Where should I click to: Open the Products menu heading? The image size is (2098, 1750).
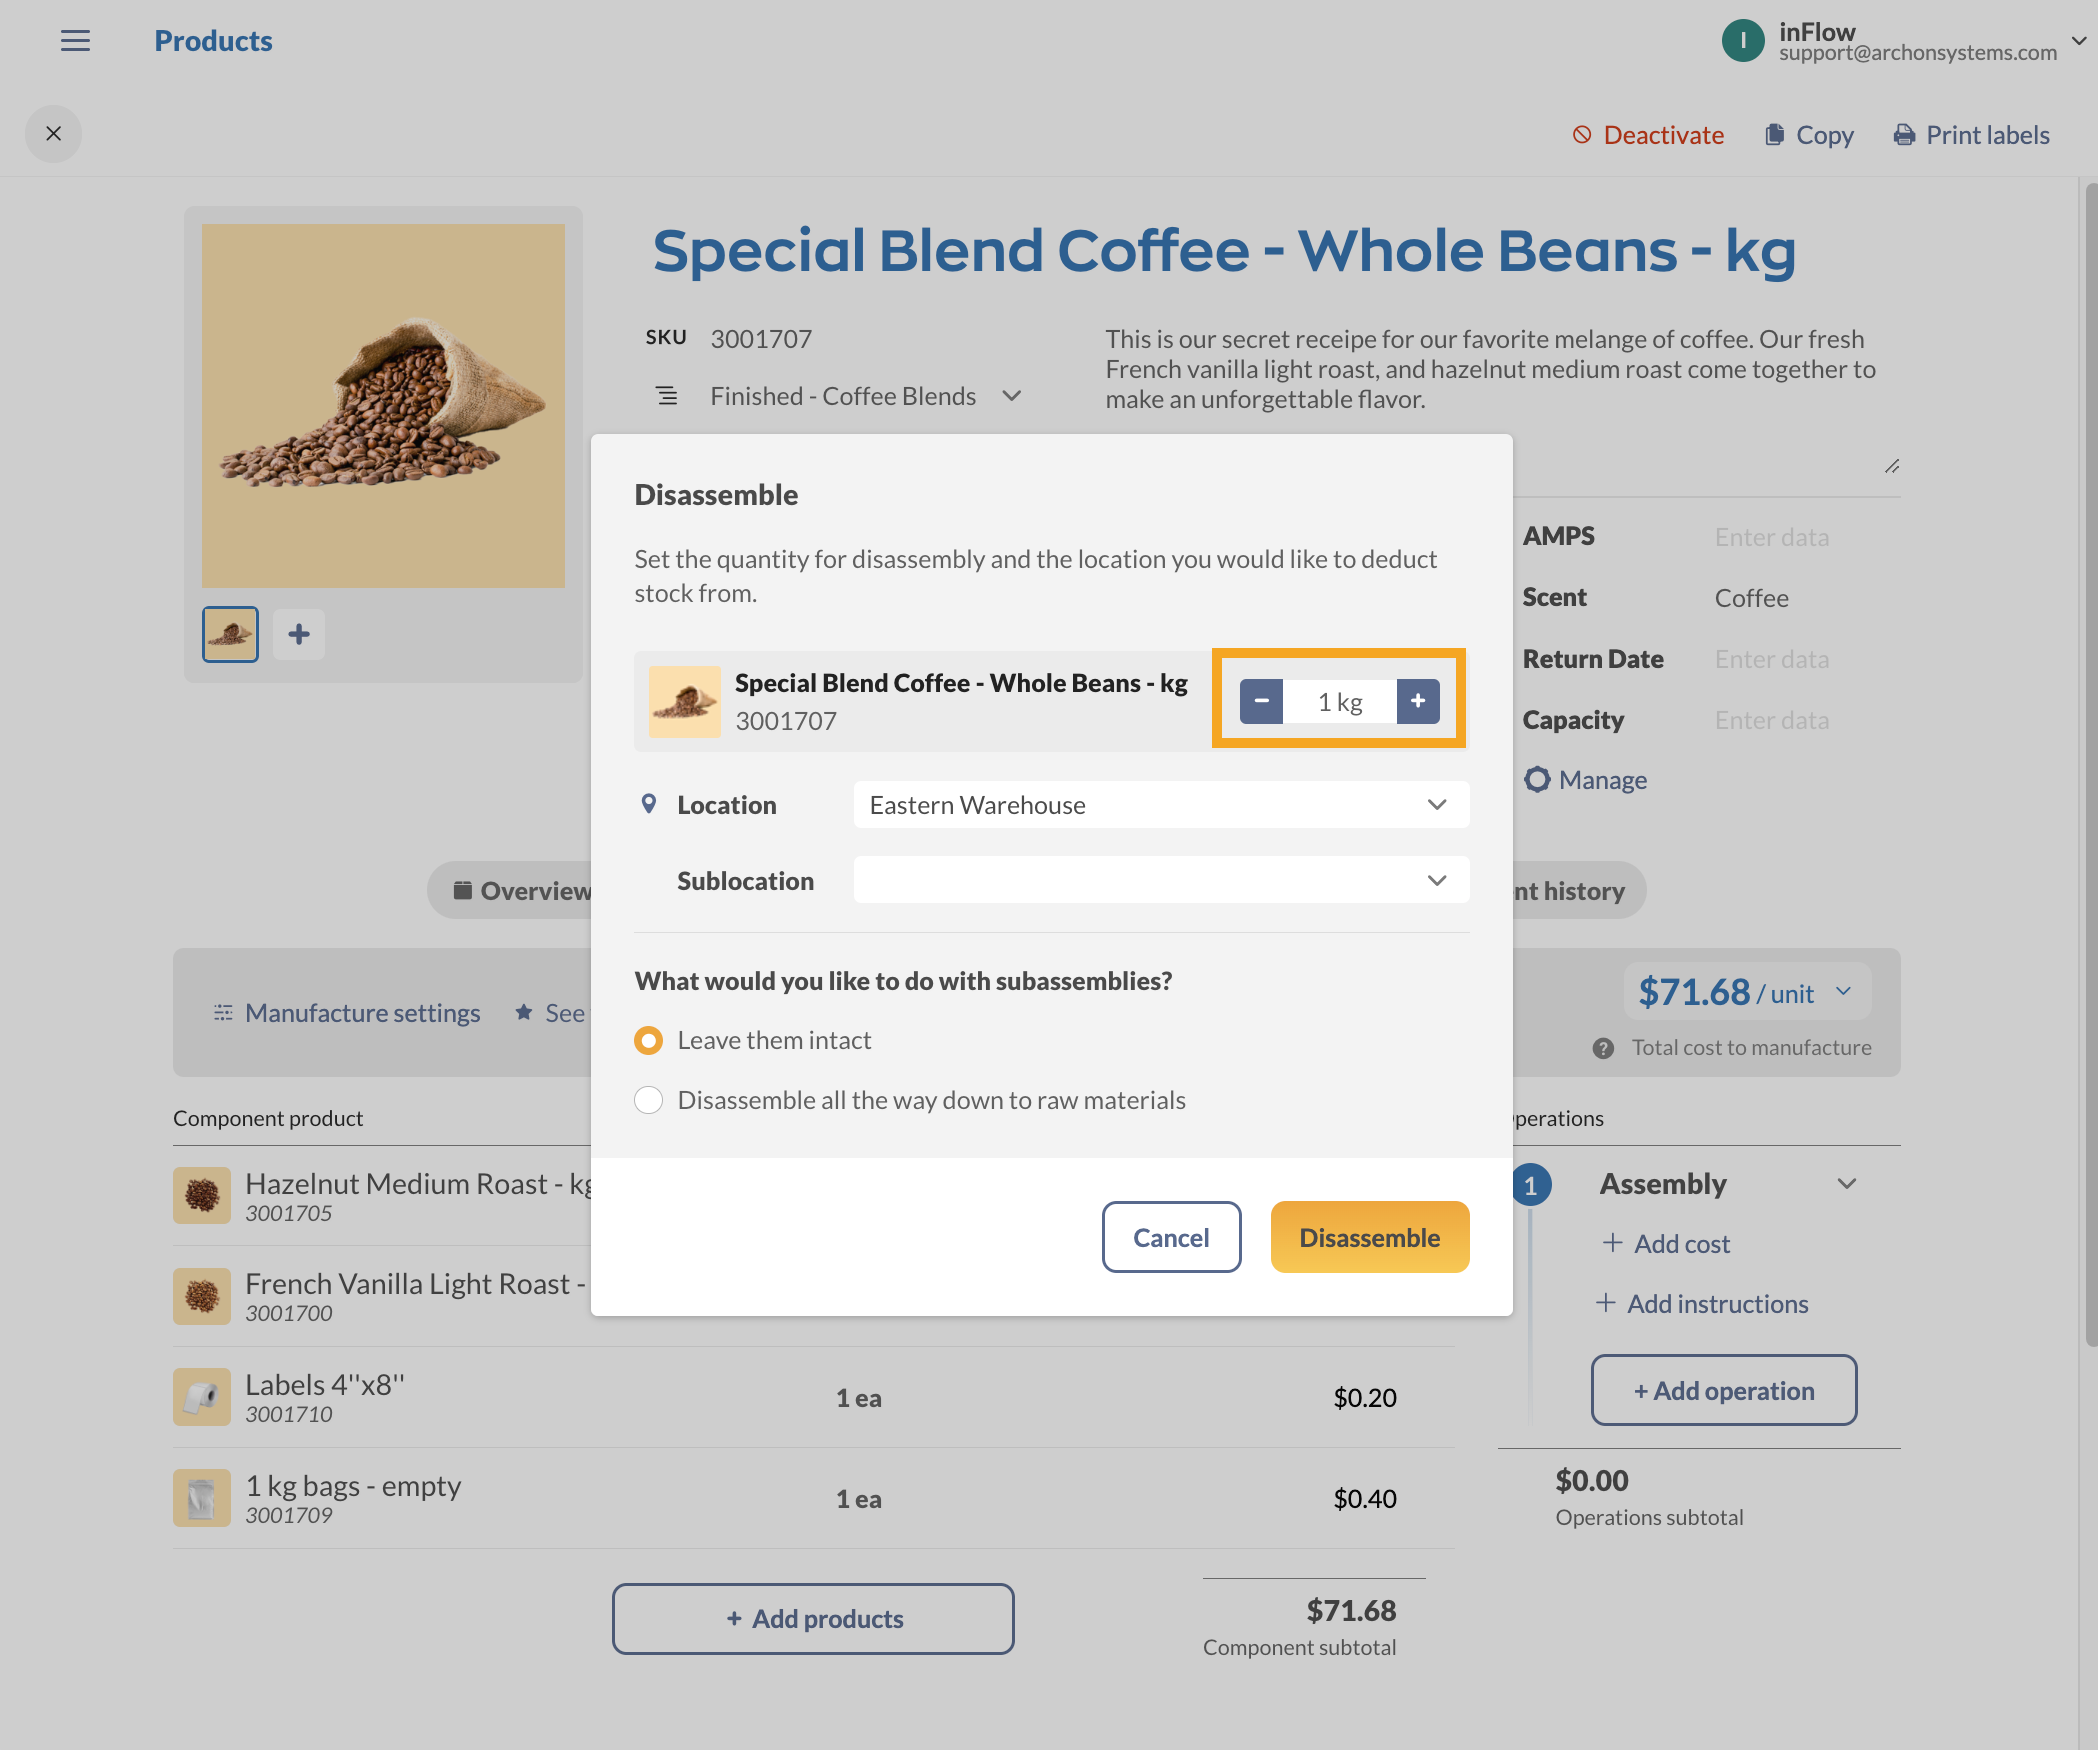click(213, 41)
